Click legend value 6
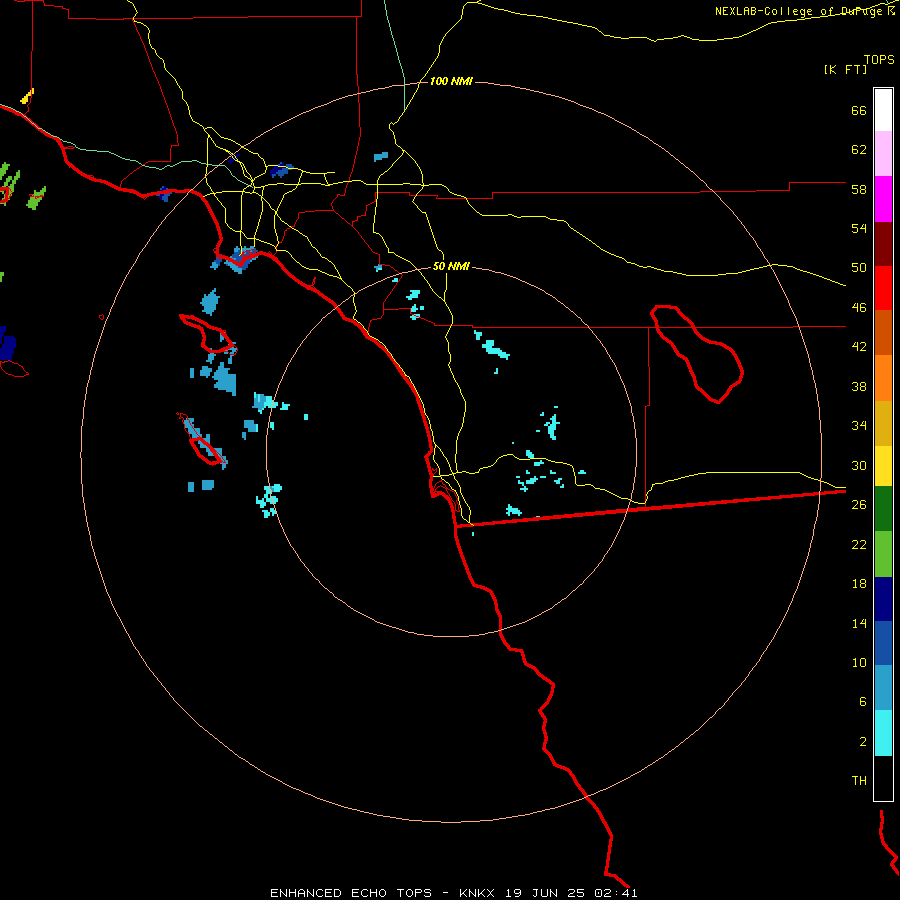 point(863,702)
